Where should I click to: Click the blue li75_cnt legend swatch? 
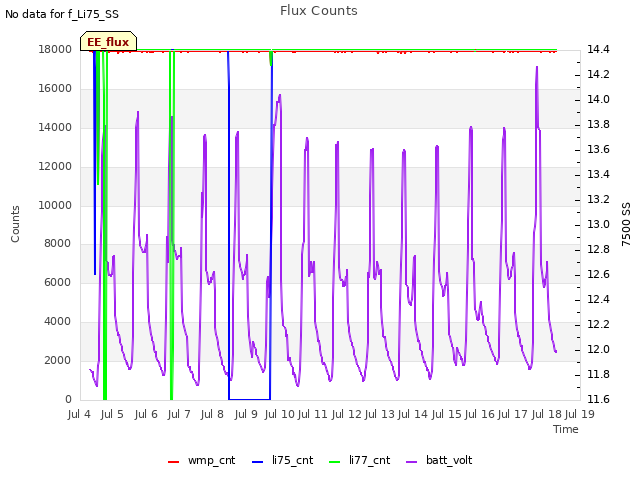258,462
